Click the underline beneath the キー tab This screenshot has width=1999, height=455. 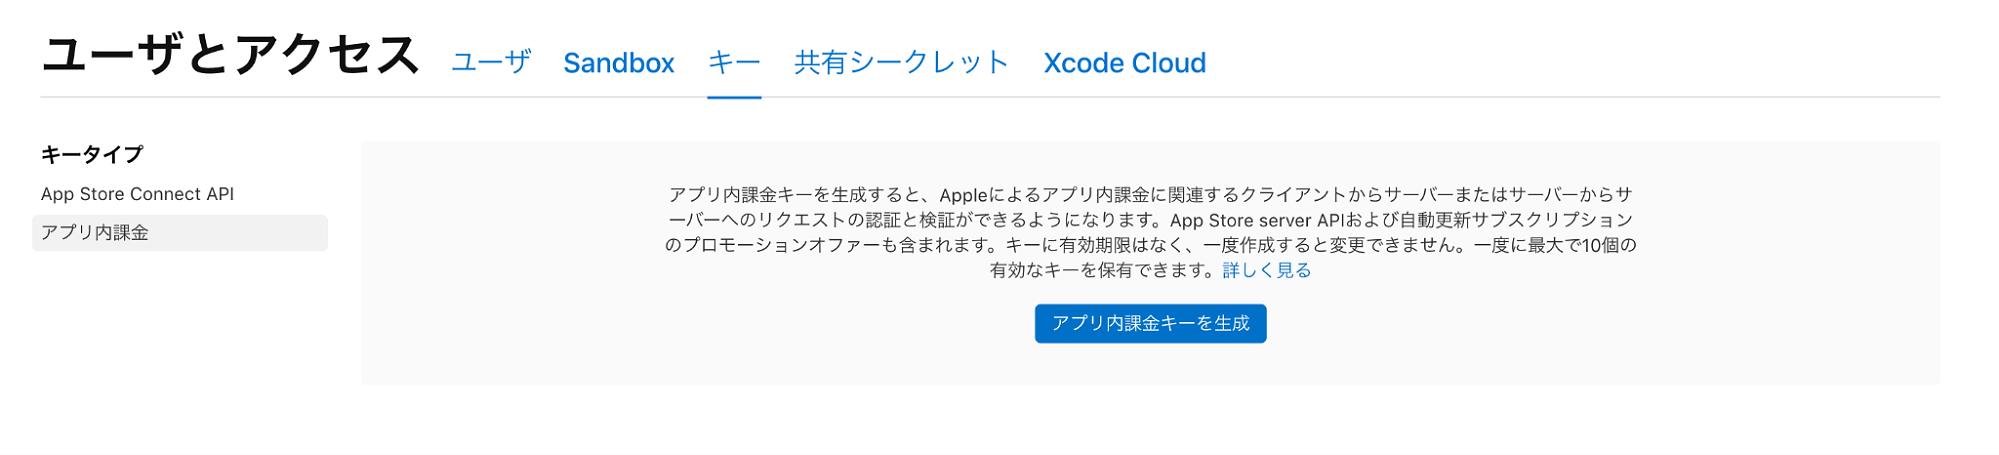coord(734,97)
